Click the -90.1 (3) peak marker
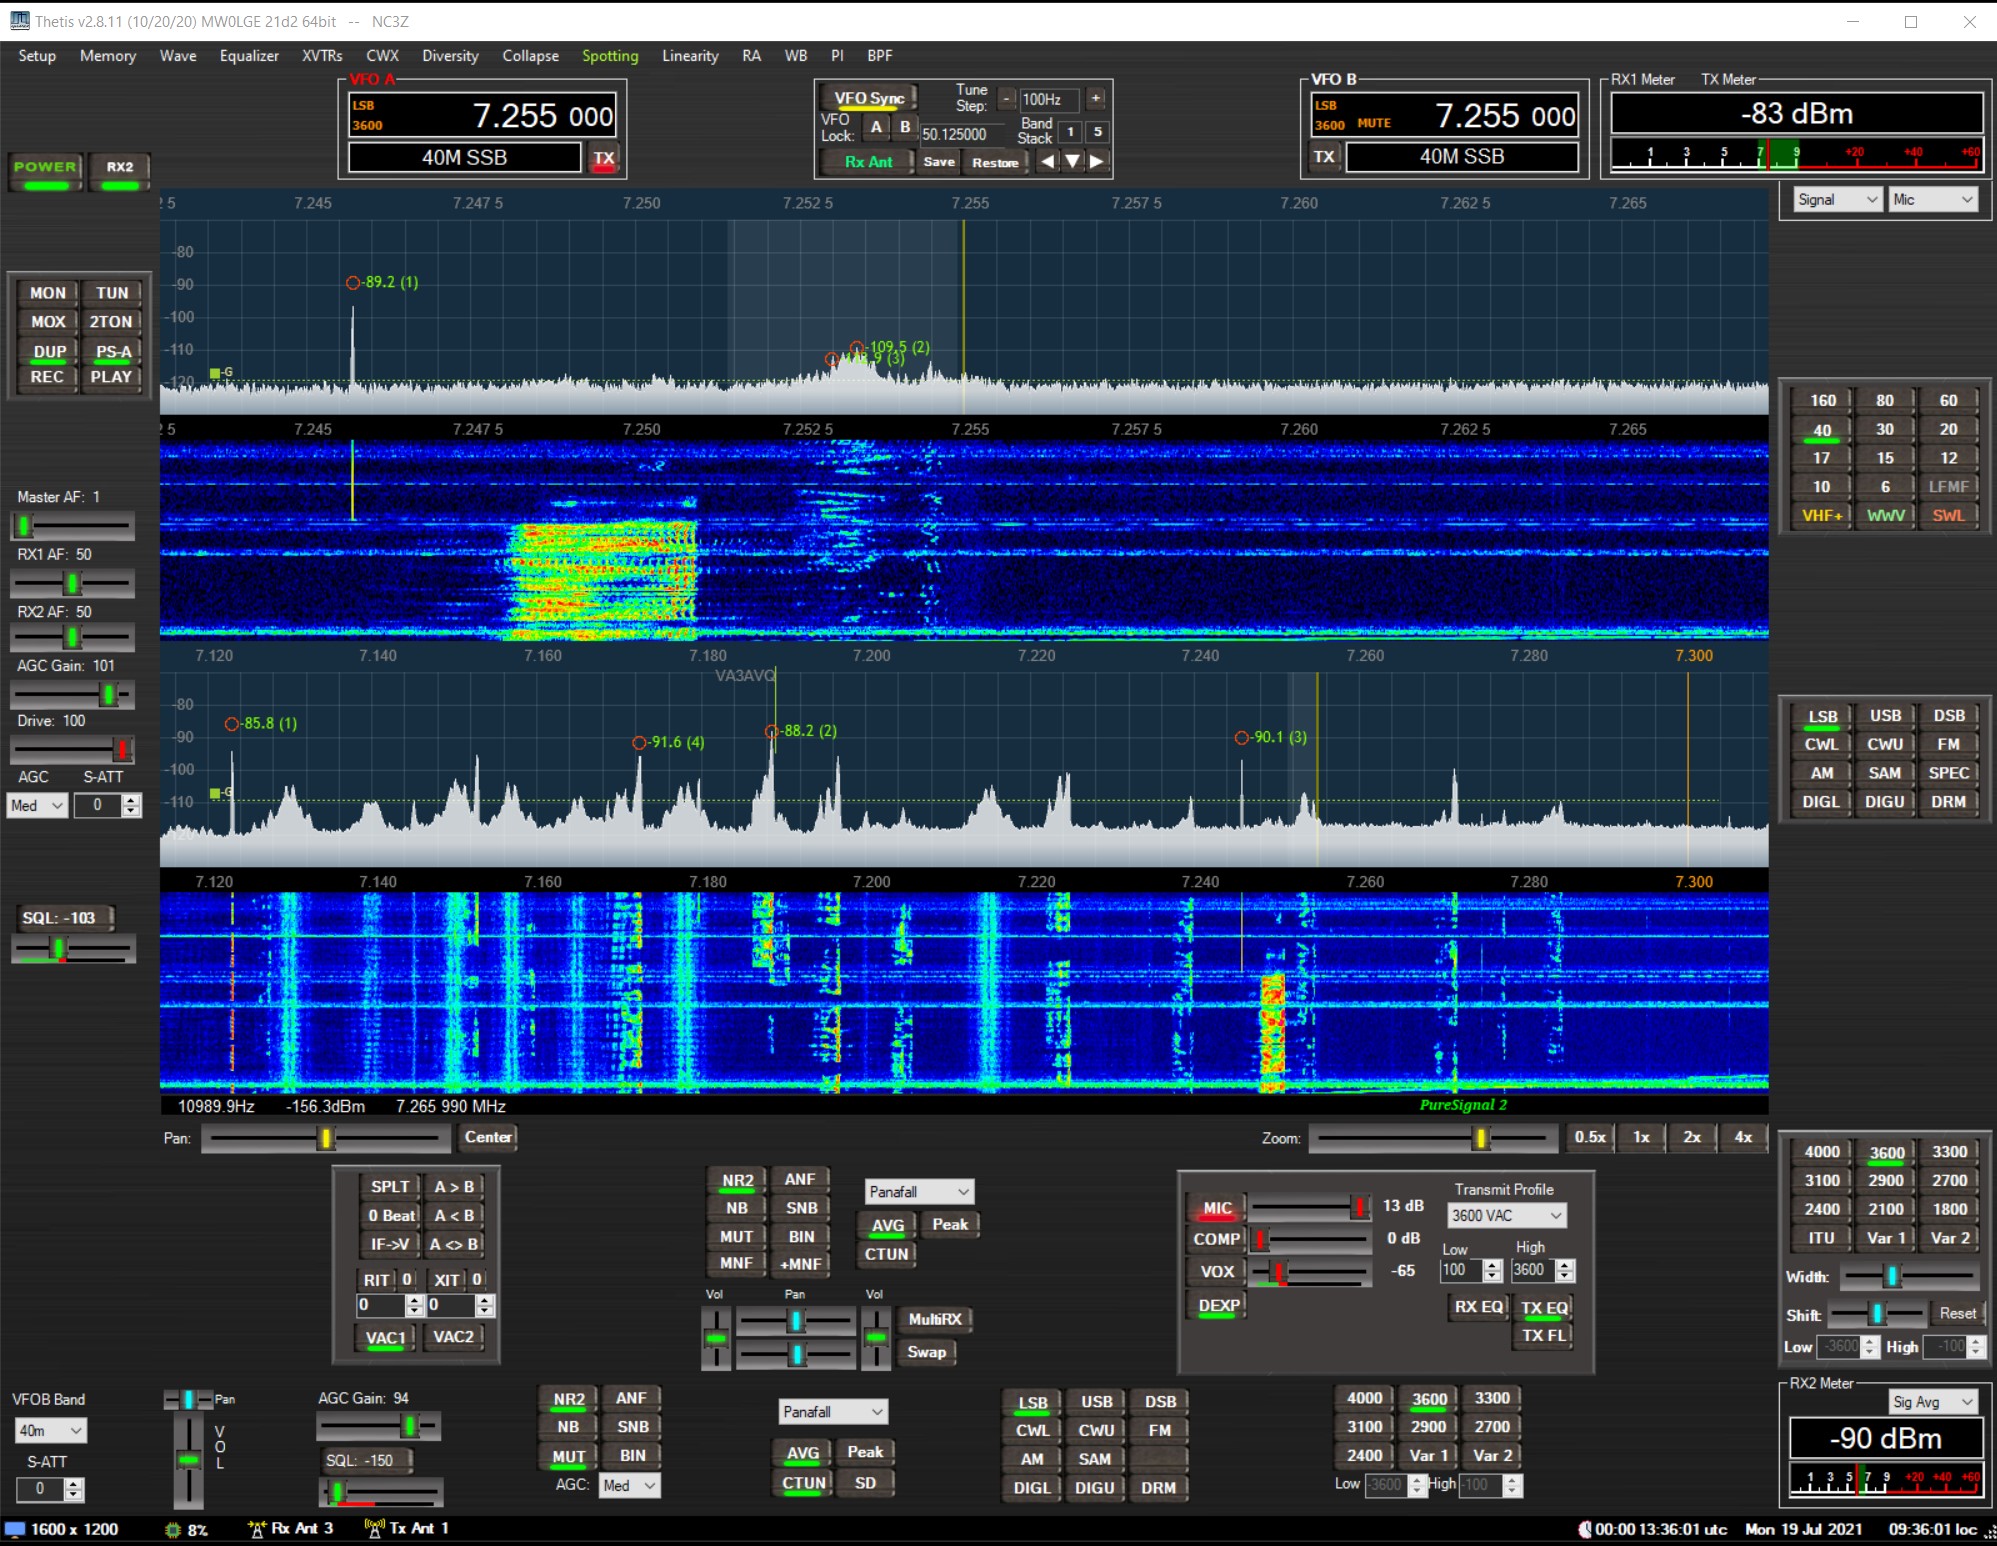 (x=1242, y=738)
